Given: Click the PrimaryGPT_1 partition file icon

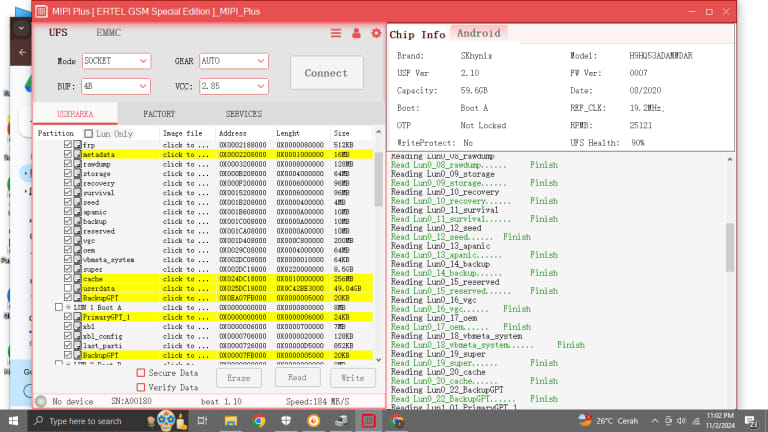Looking at the screenshot, I should 77,317.
